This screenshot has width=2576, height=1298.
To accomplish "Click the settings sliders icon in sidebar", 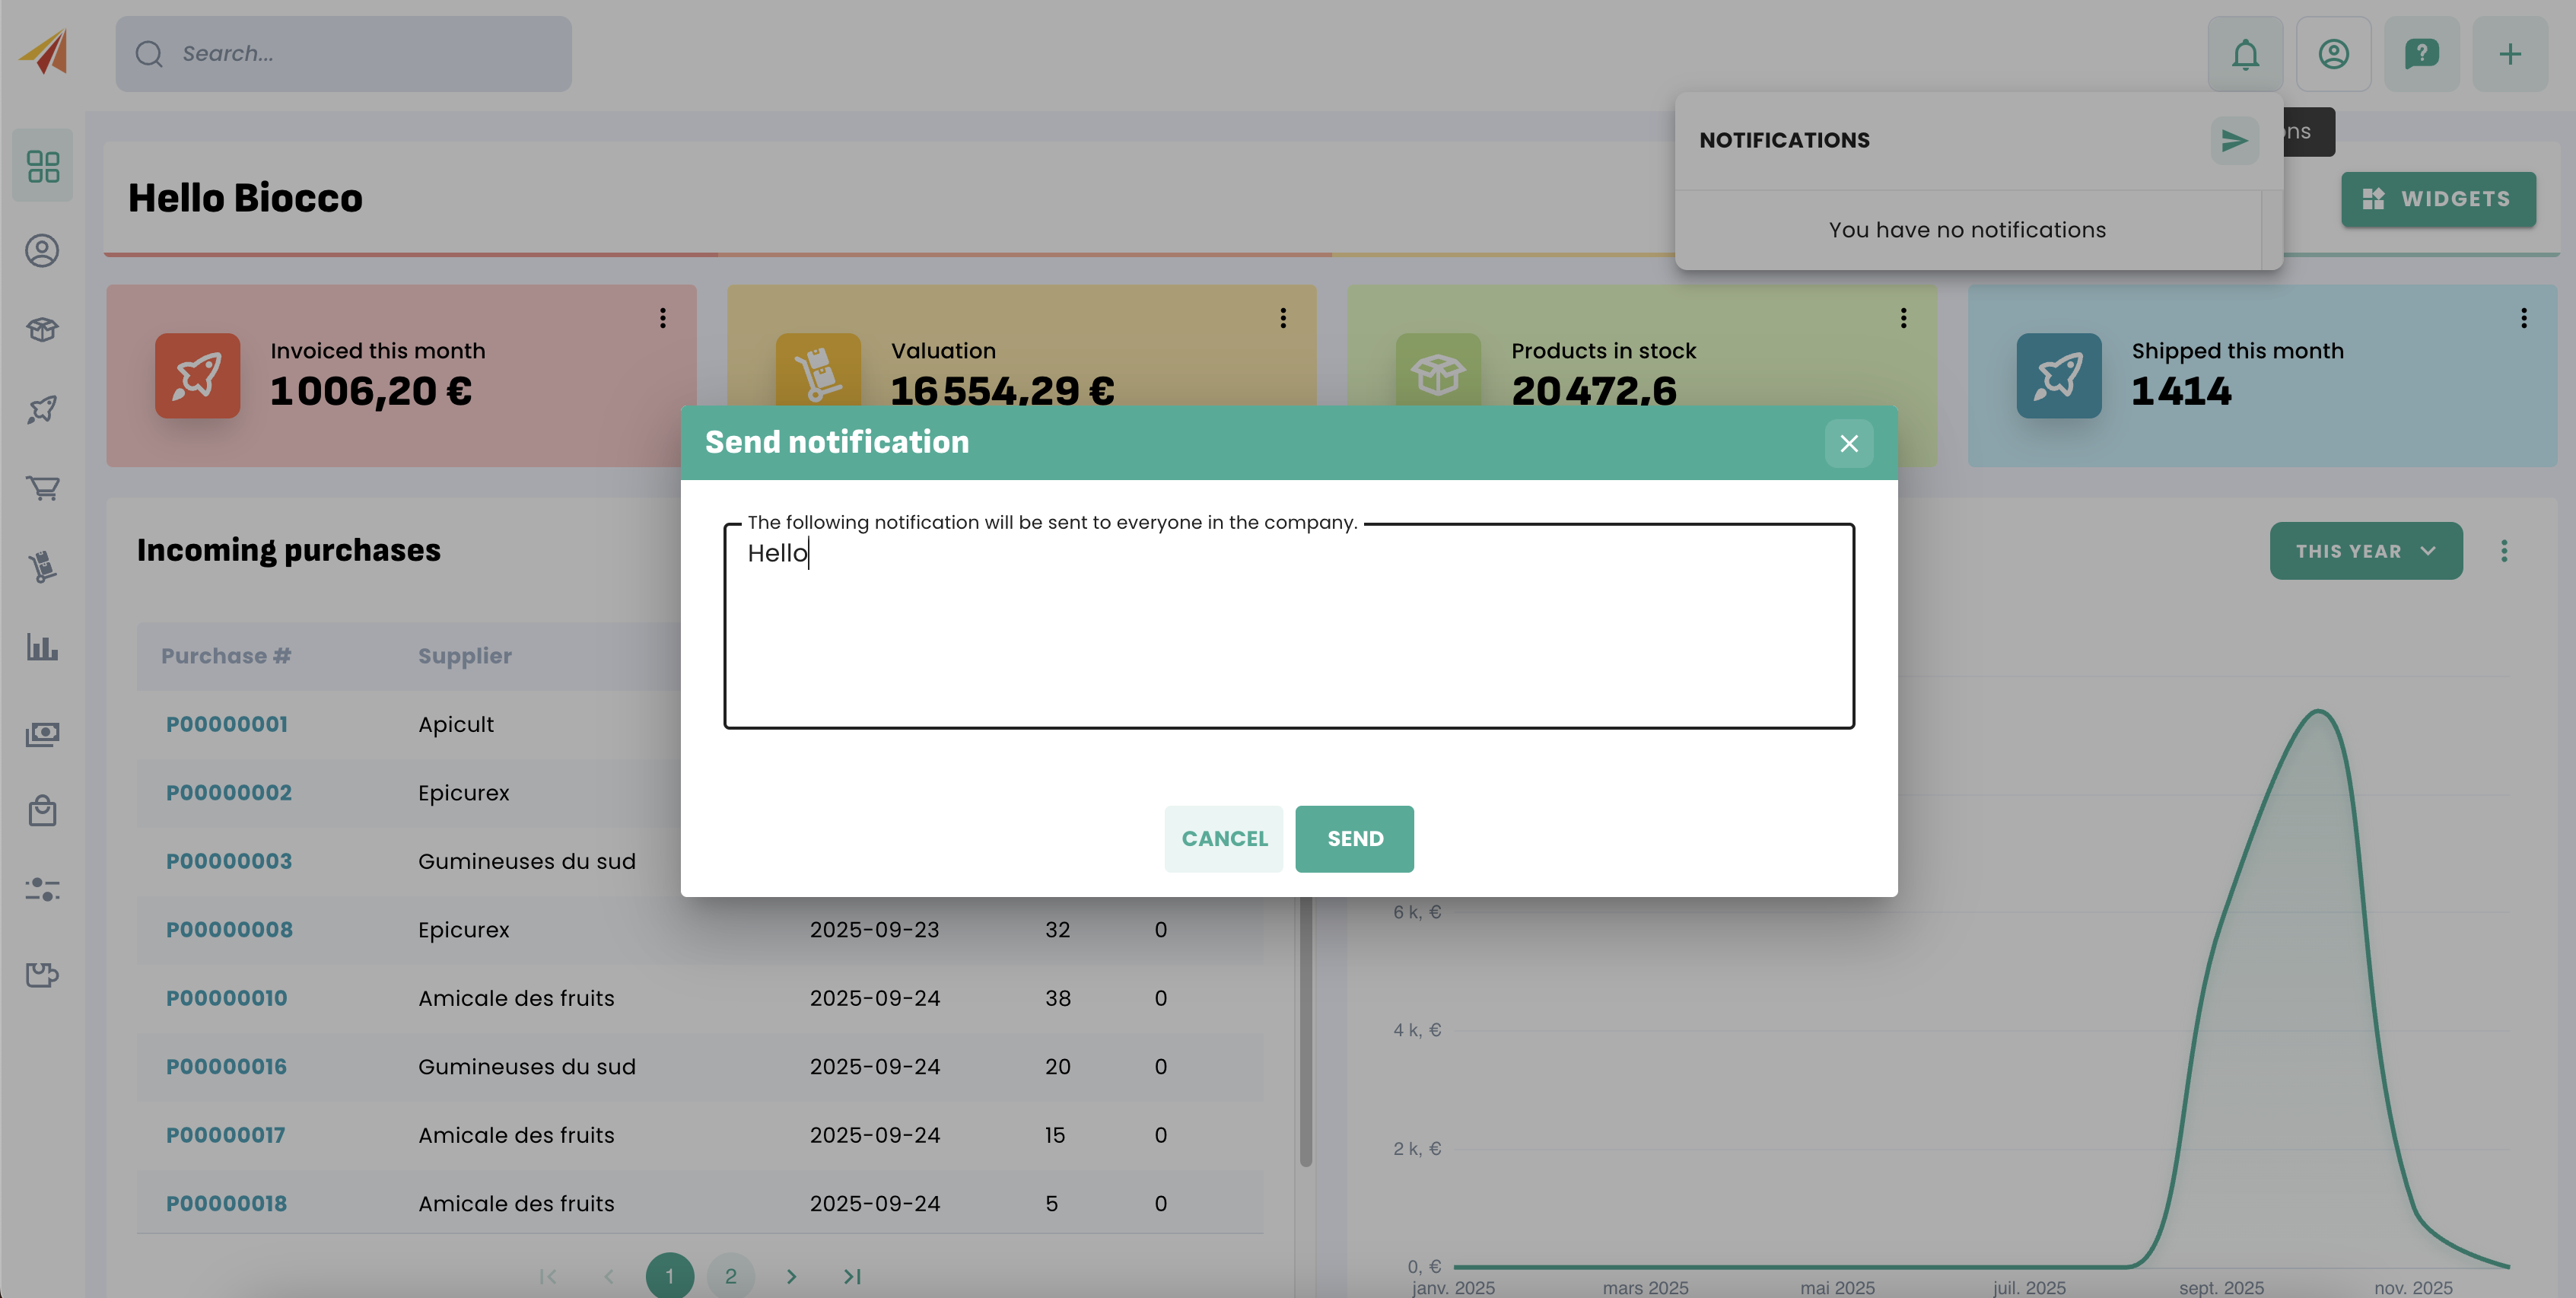I will (43, 889).
